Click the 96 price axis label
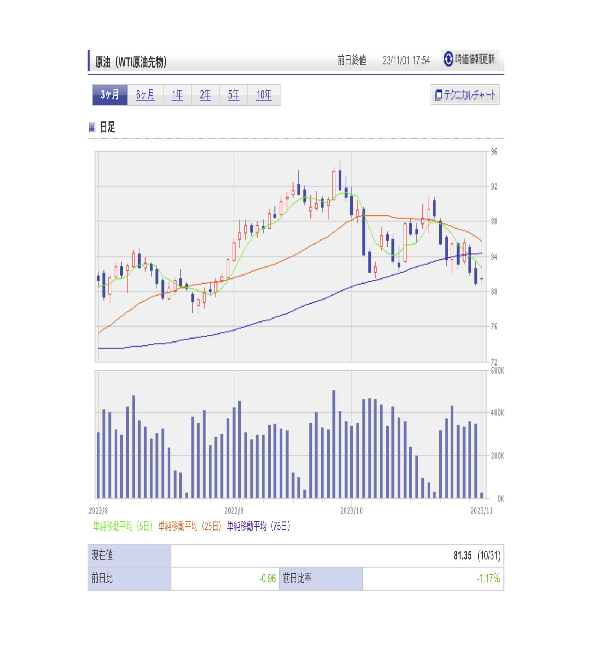 click(x=494, y=152)
